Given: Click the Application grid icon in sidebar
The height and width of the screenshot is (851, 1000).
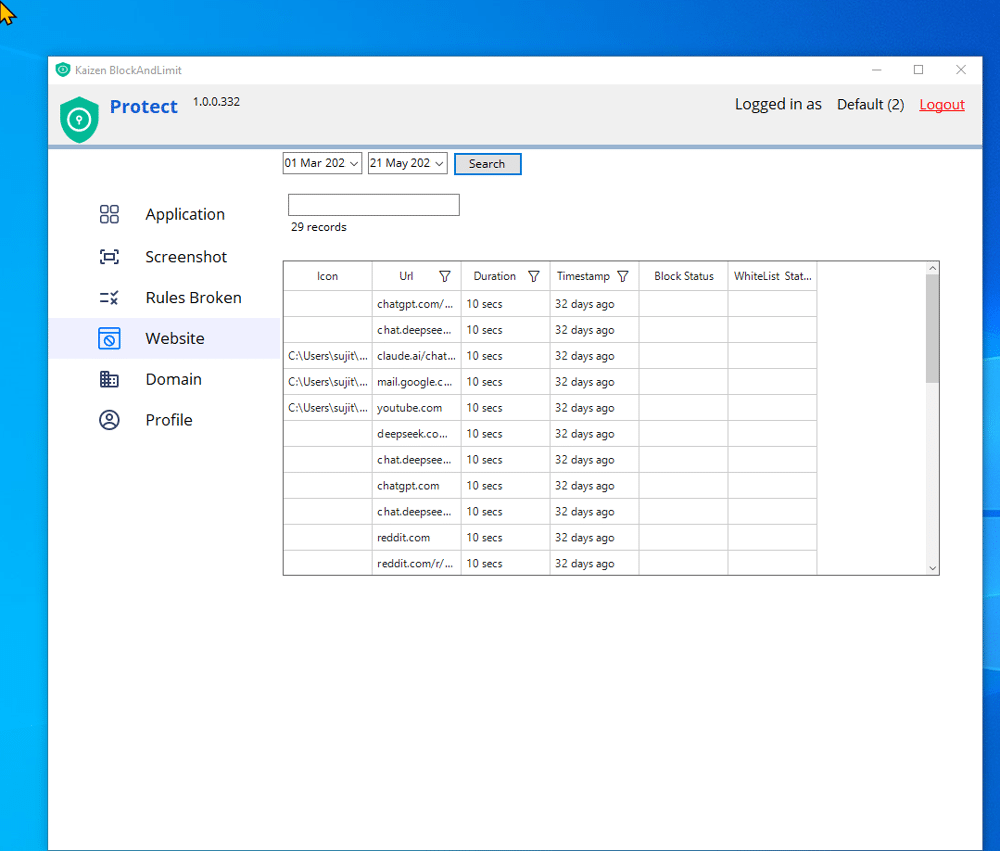Looking at the screenshot, I should [x=109, y=214].
